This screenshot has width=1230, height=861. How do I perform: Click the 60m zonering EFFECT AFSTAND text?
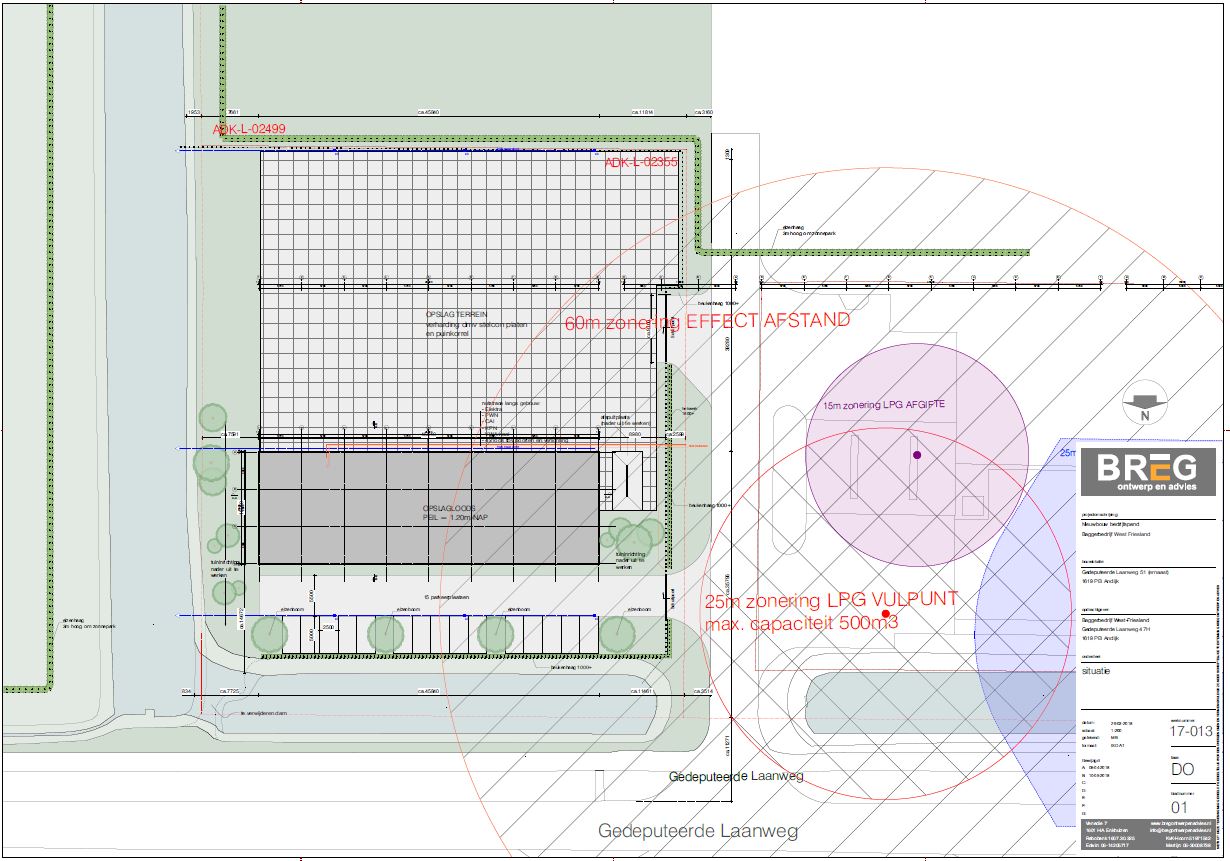(707, 322)
